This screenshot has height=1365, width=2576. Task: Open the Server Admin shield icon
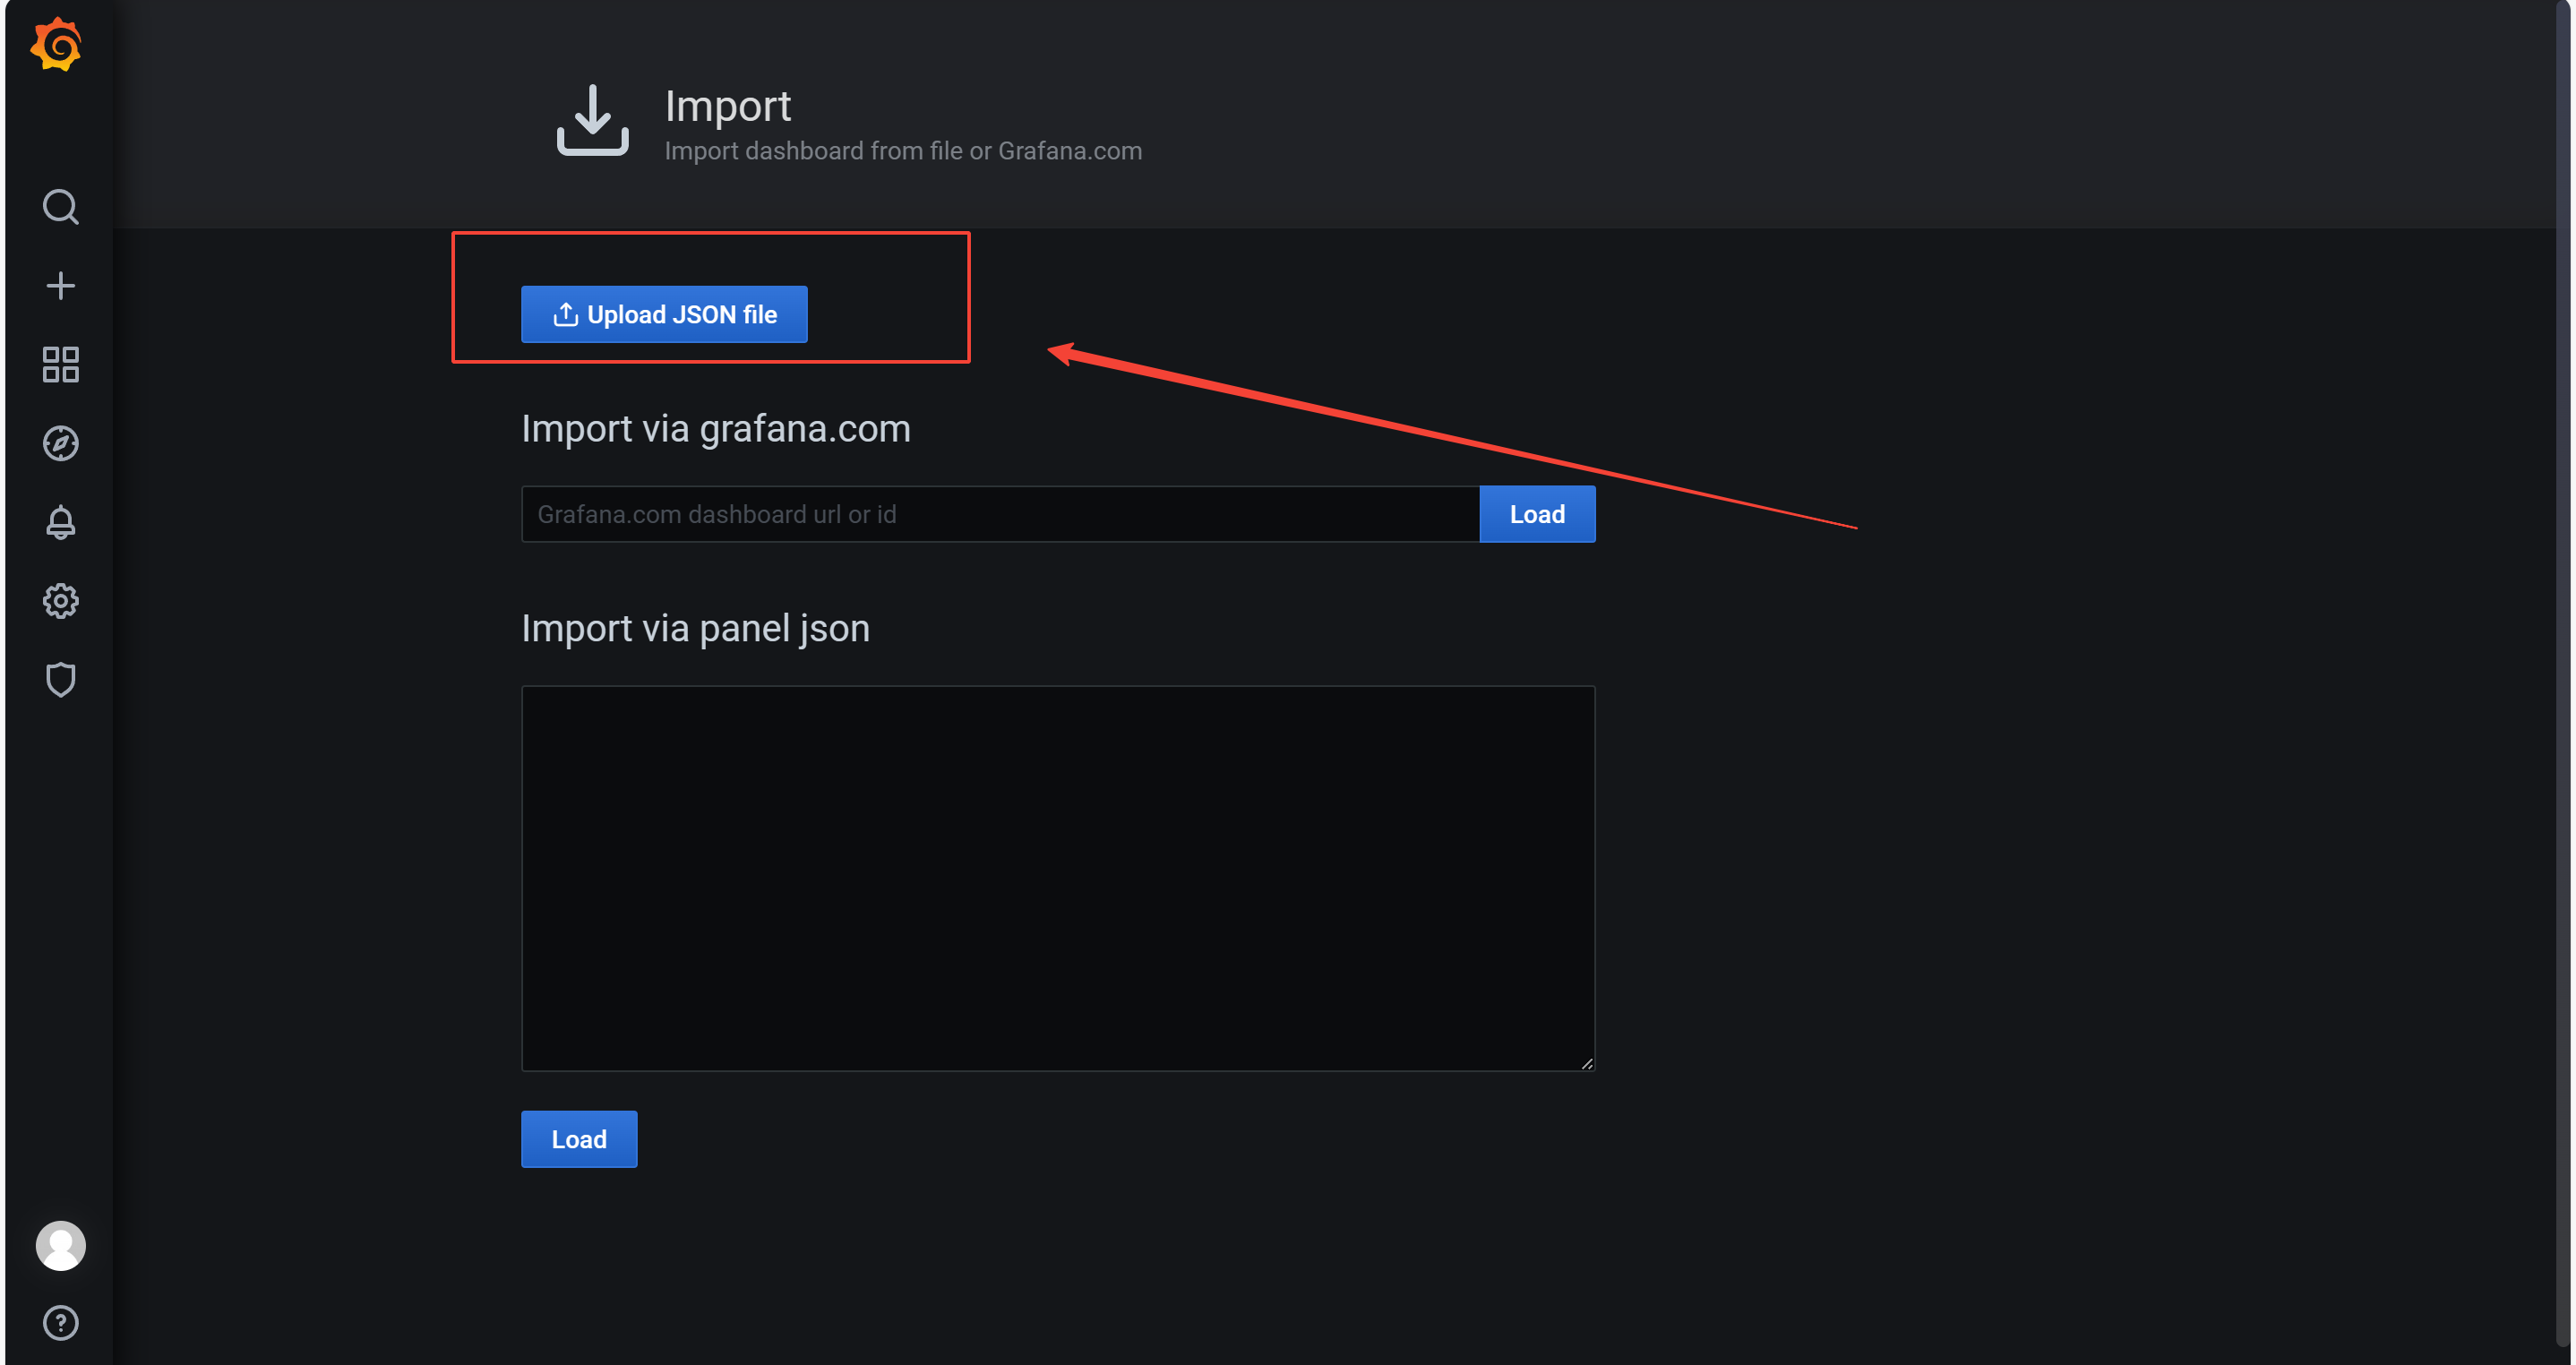pyautogui.click(x=60, y=680)
